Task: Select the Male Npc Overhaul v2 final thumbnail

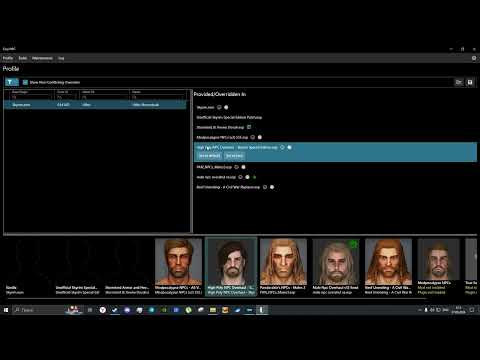Action: pyautogui.click(x=336, y=267)
